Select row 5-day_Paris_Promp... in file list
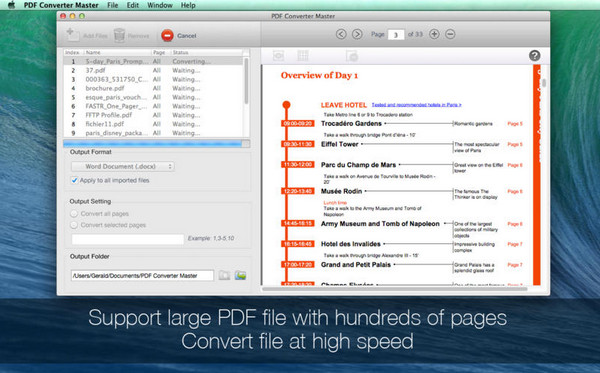600x373 pixels. click(x=153, y=61)
